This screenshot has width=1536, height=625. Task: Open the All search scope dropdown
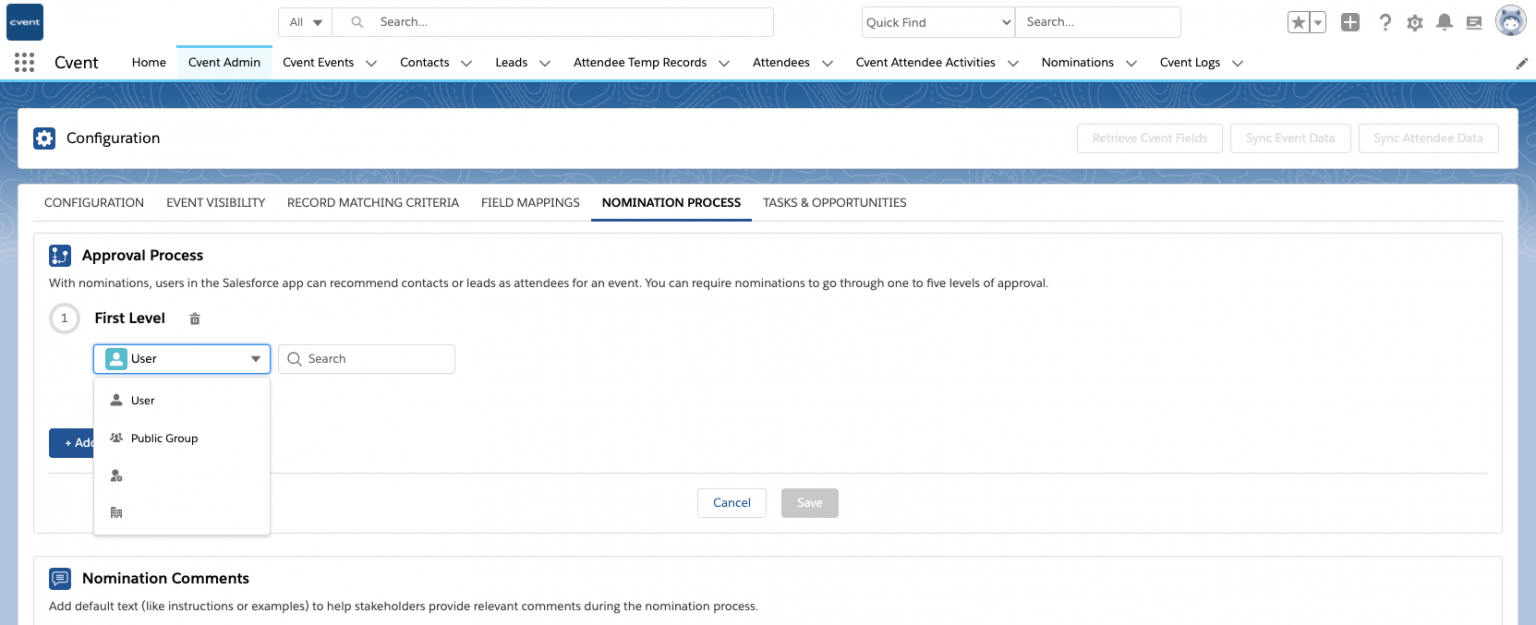(x=306, y=22)
